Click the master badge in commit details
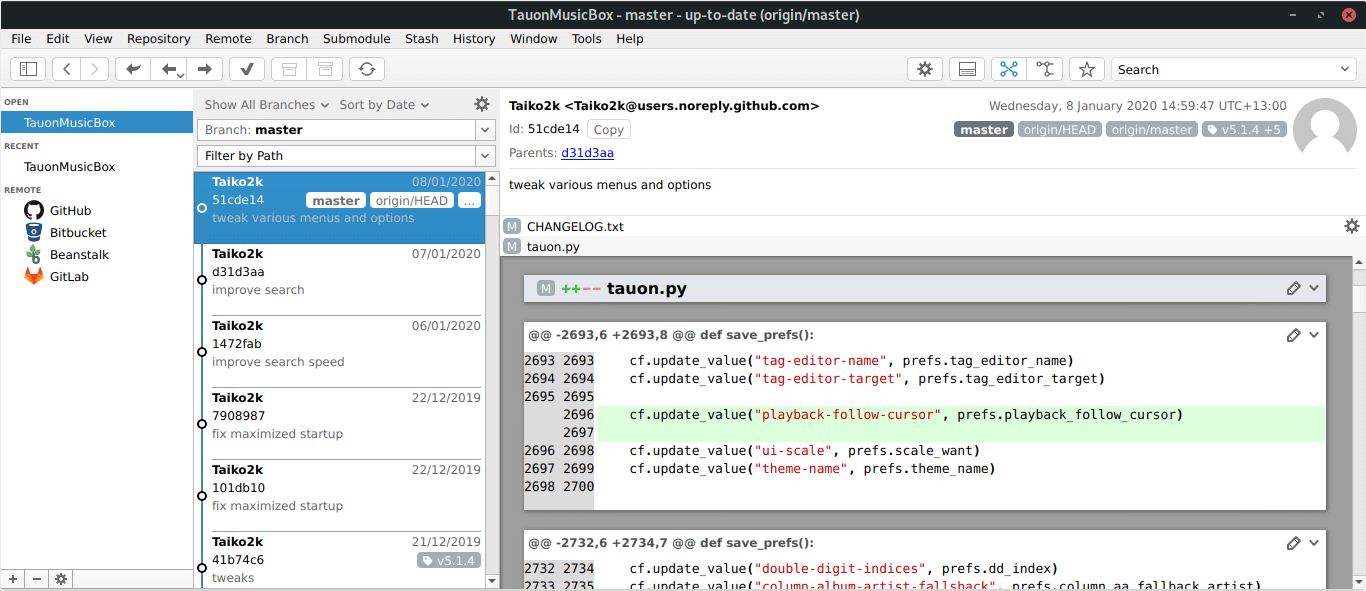 click(984, 129)
